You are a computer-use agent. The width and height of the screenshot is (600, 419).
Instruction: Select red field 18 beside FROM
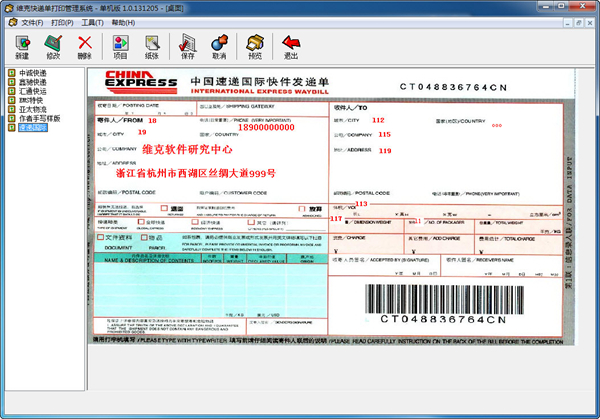point(152,121)
